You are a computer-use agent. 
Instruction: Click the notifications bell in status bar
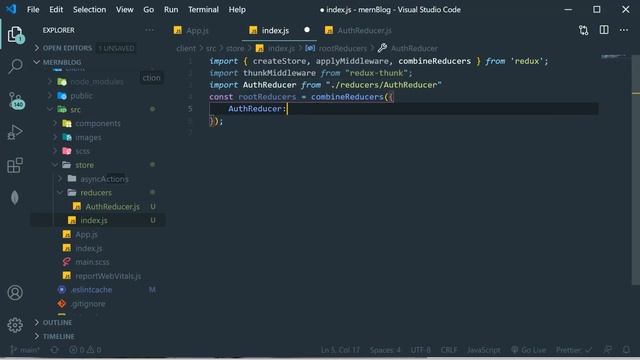coord(626,350)
